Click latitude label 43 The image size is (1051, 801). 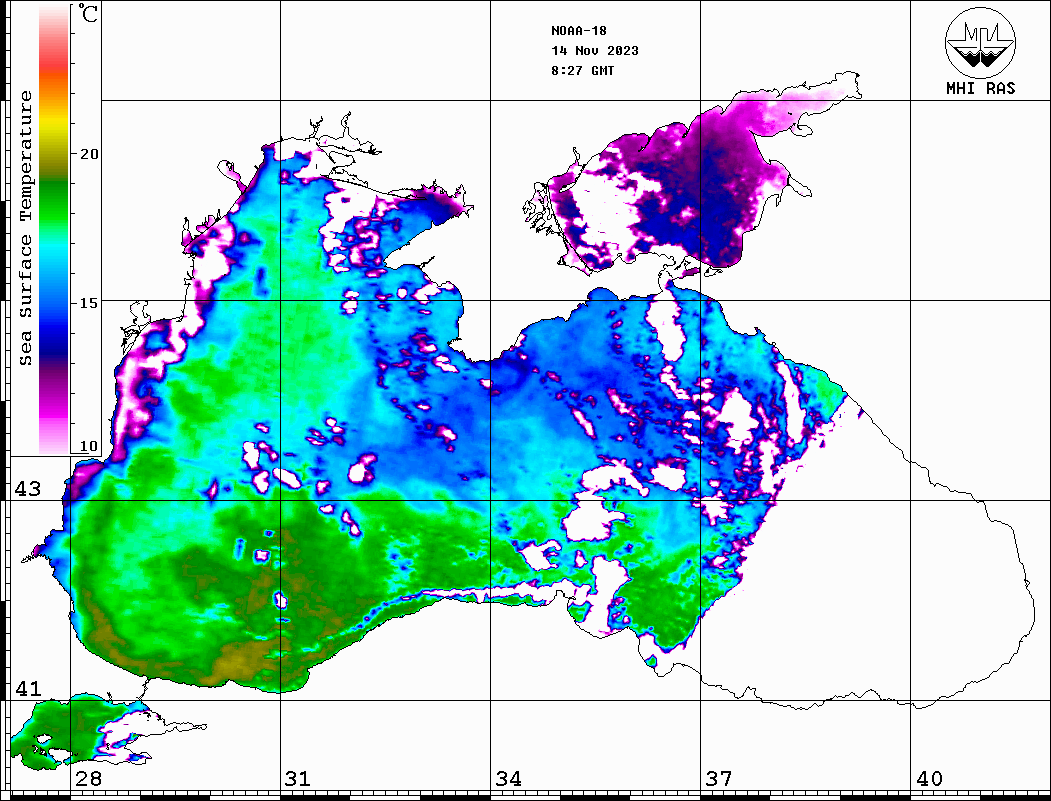[x=28, y=489]
